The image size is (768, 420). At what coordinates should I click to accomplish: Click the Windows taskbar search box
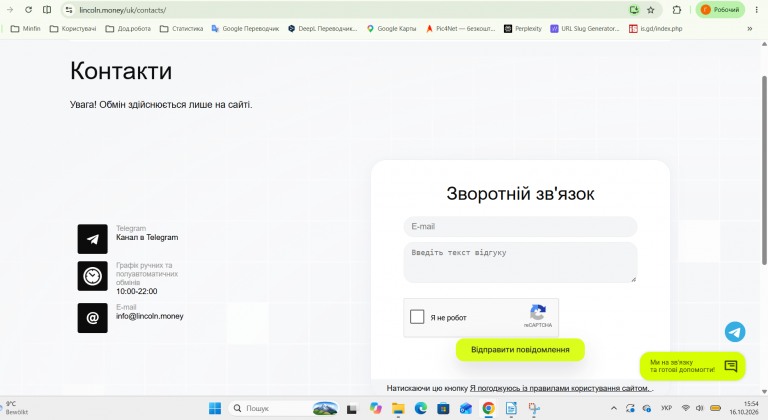(284, 408)
